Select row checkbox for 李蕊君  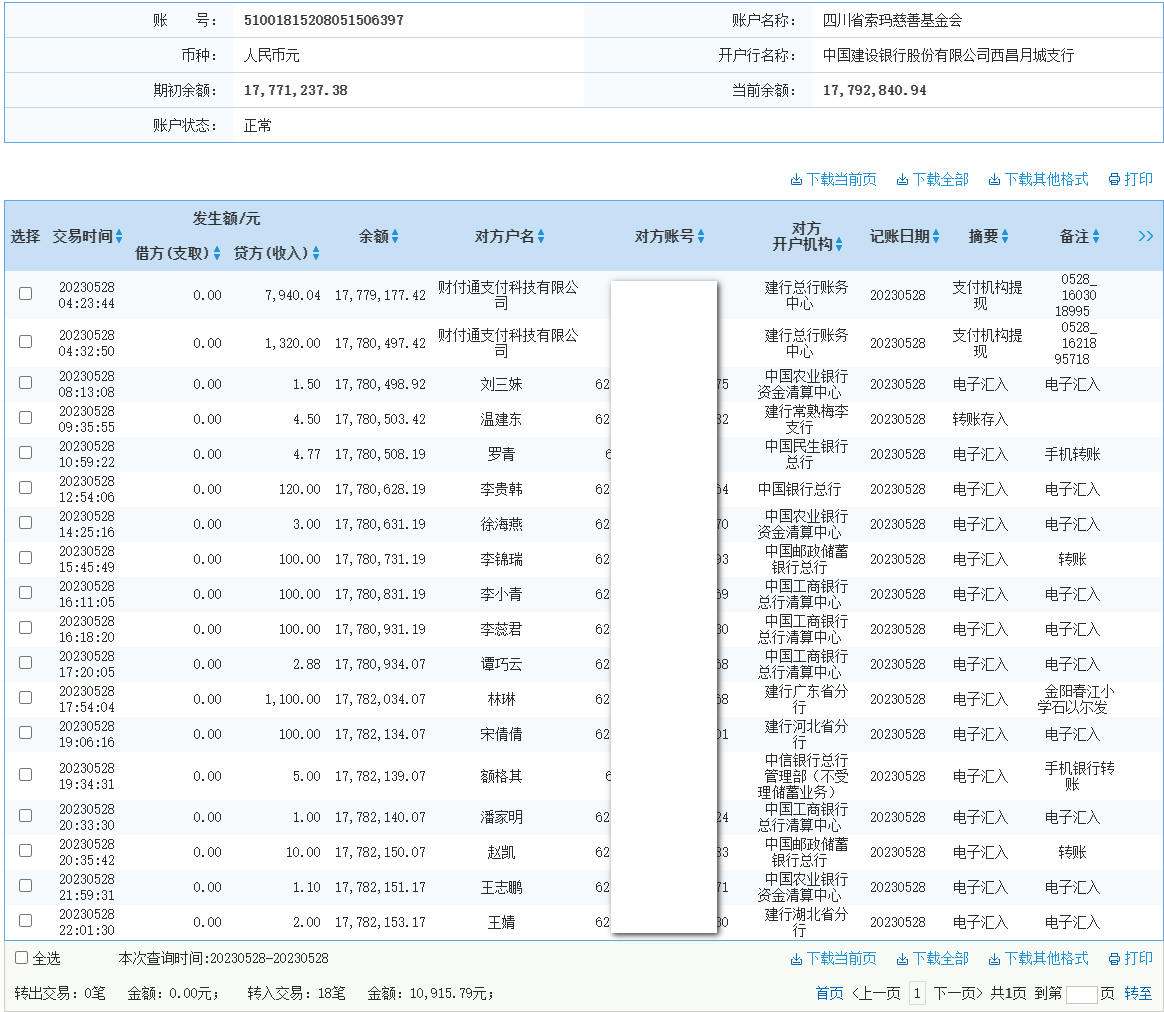tap(25, 627)
